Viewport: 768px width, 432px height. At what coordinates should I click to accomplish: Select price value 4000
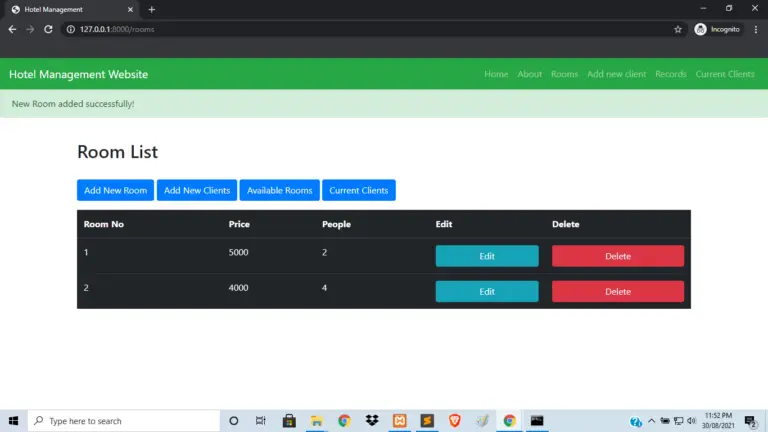coord(239,288)
